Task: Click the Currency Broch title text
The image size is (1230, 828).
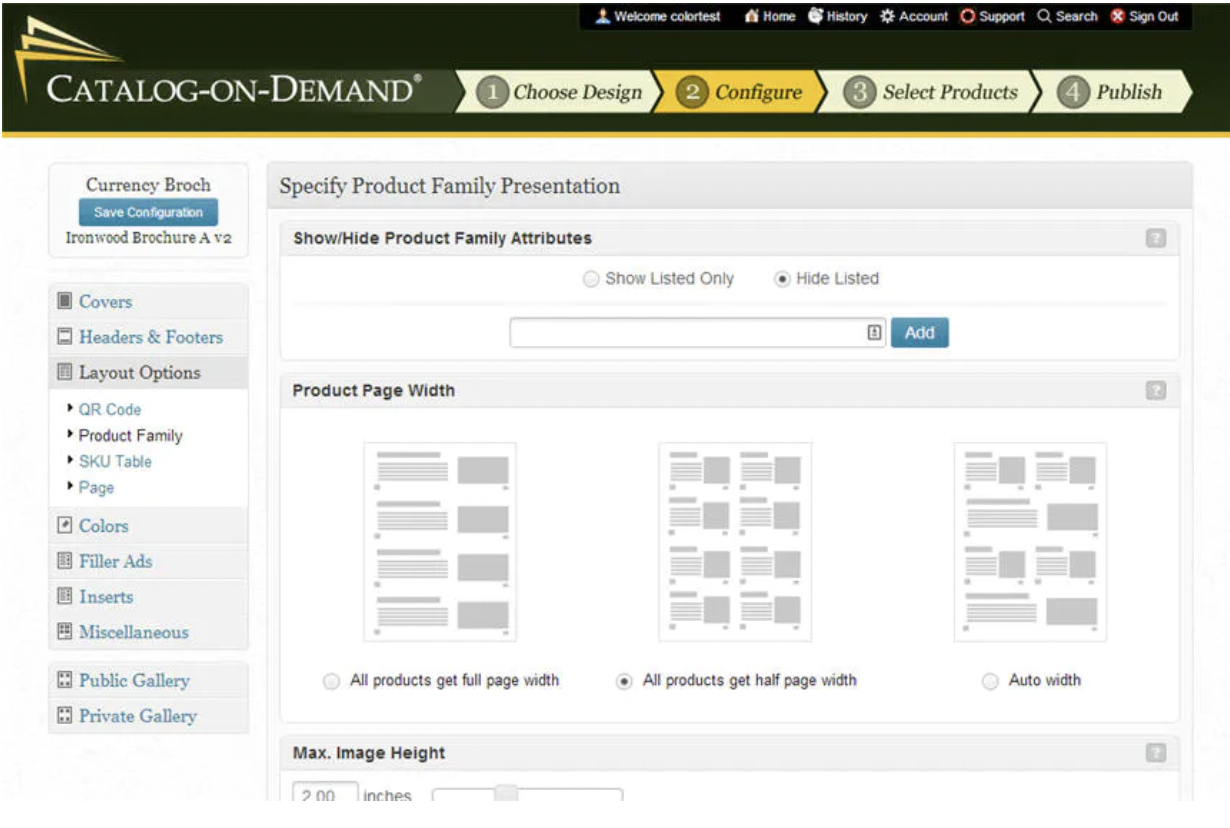Action: click(x=148, y=185)
